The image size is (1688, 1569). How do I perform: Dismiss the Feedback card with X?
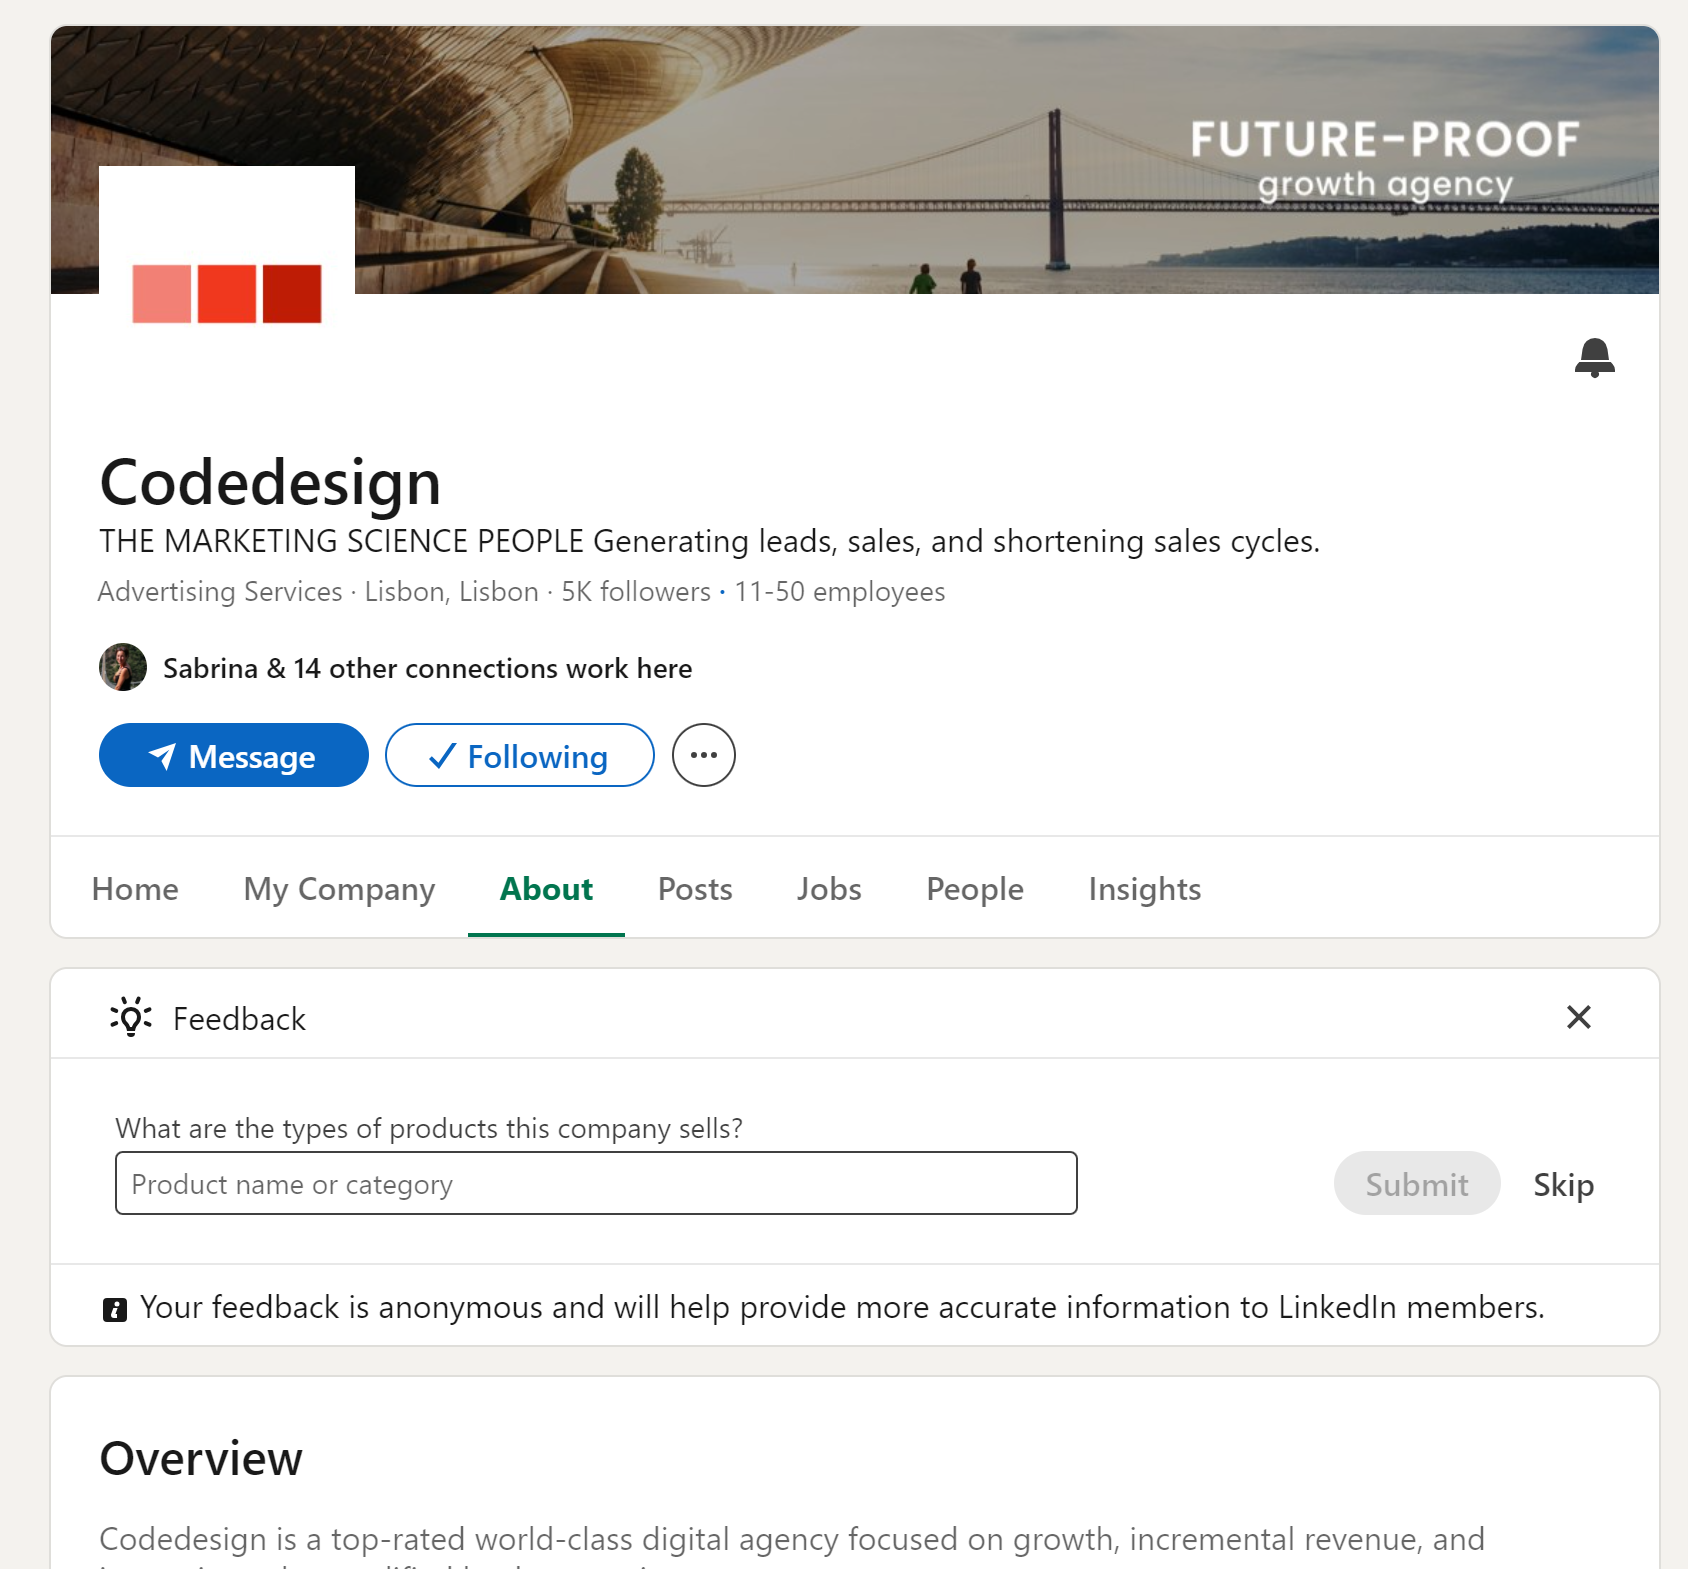(x=1578, y=1017)
